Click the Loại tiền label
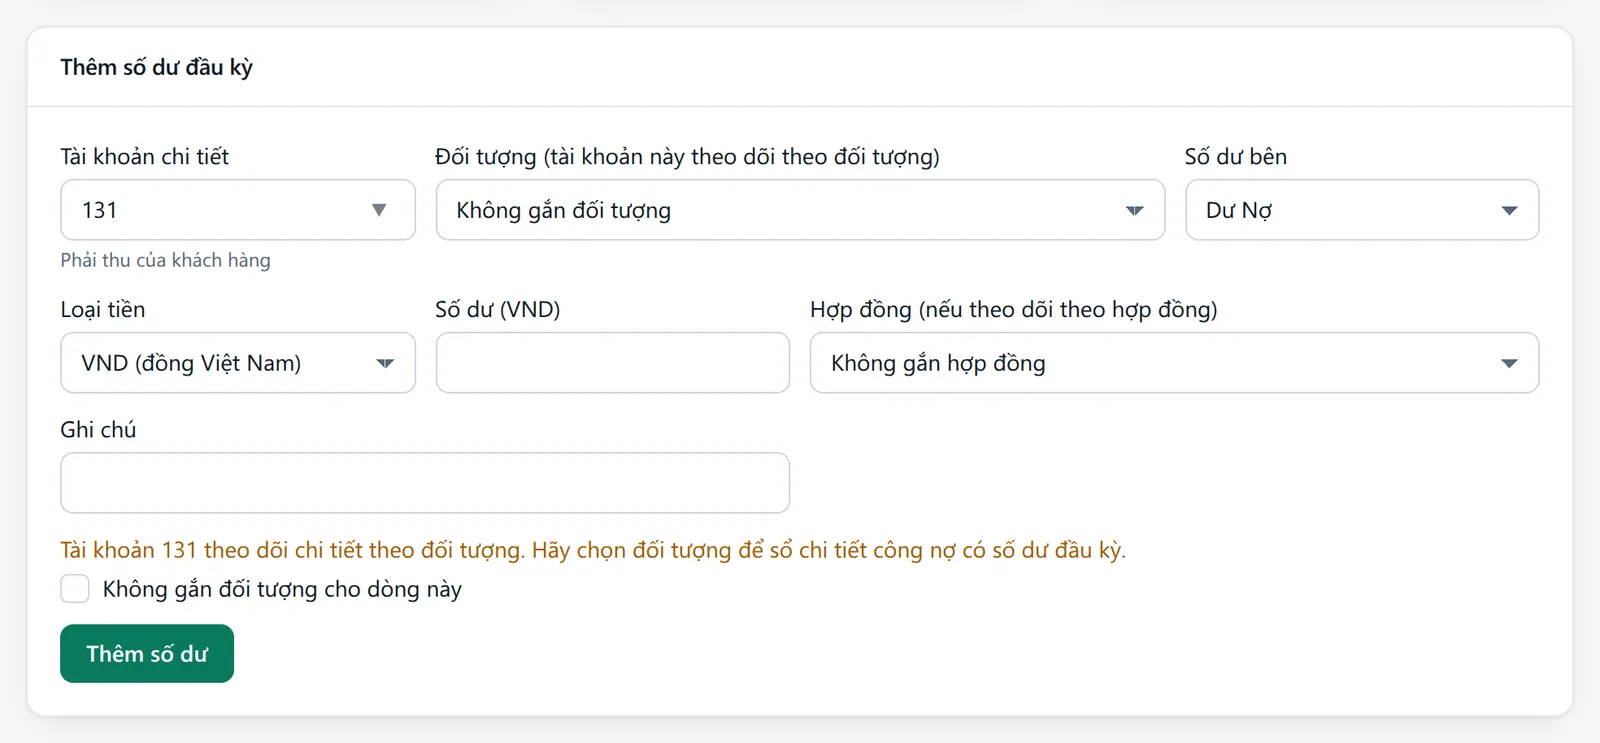Viewport: 1600px width, 743px height. pyautogui.click(x=103, y=309)
